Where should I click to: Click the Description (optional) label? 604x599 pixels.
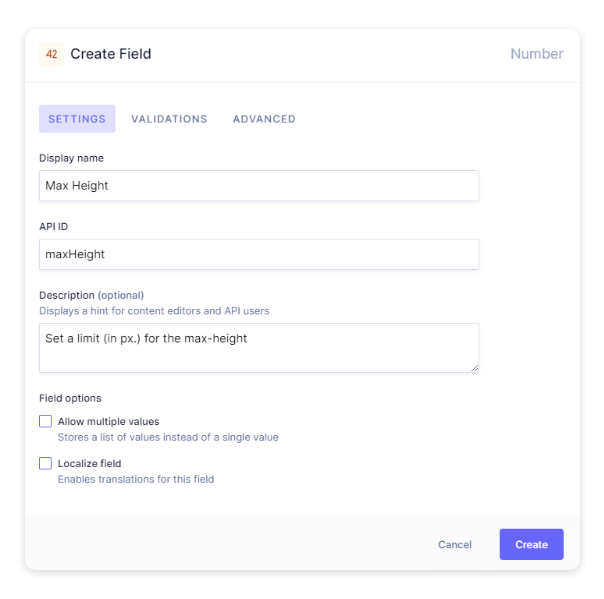(91, 295)
